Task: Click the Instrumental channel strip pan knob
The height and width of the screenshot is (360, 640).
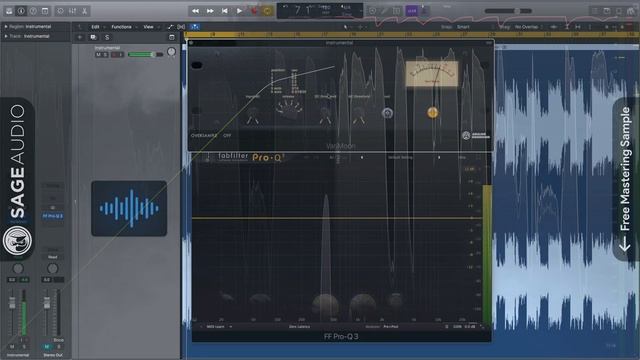Action: point(18,269)
